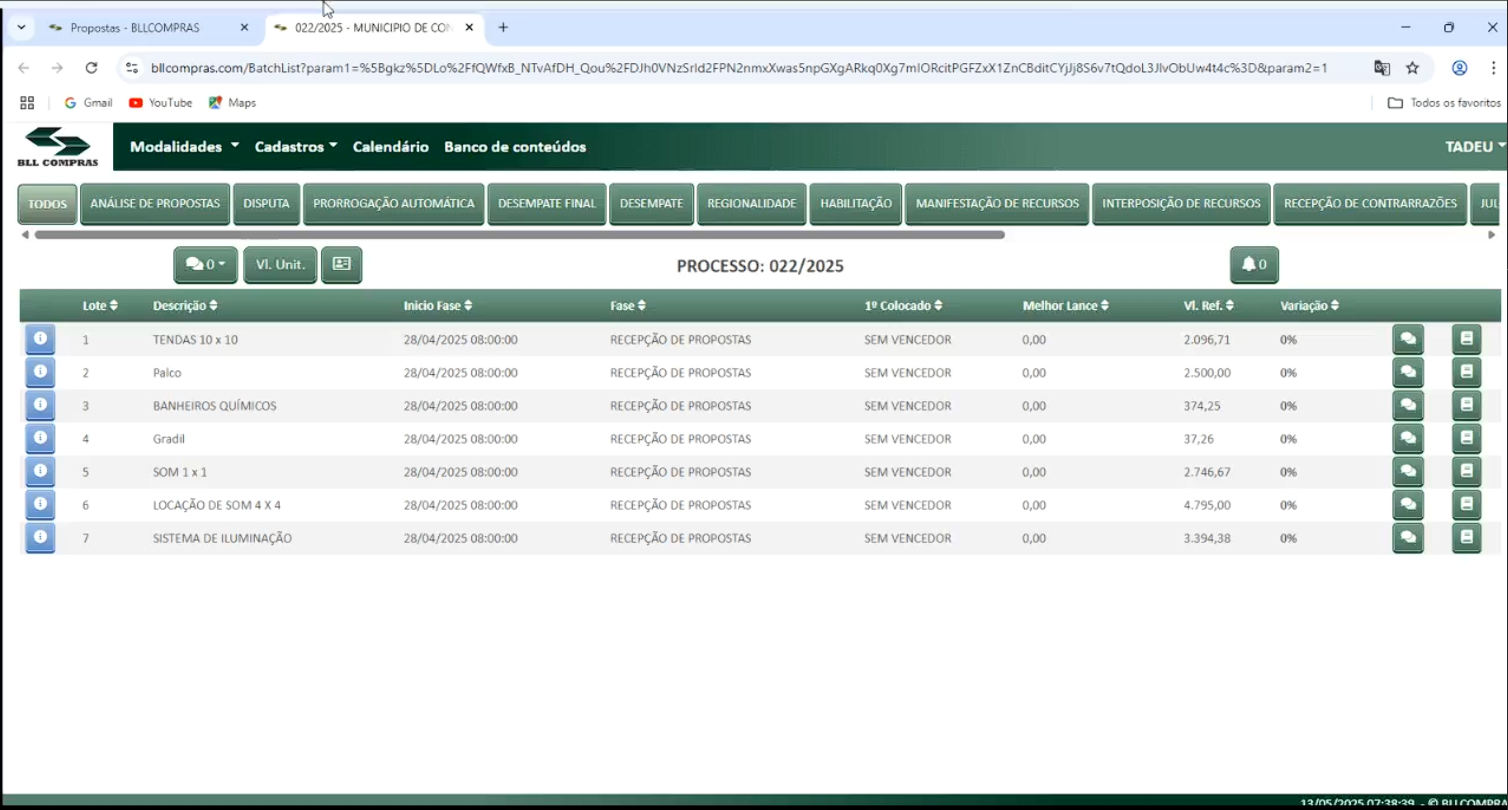Expand the Modalidades dropdown menu
1508x810 pixels.
(184, 147)
